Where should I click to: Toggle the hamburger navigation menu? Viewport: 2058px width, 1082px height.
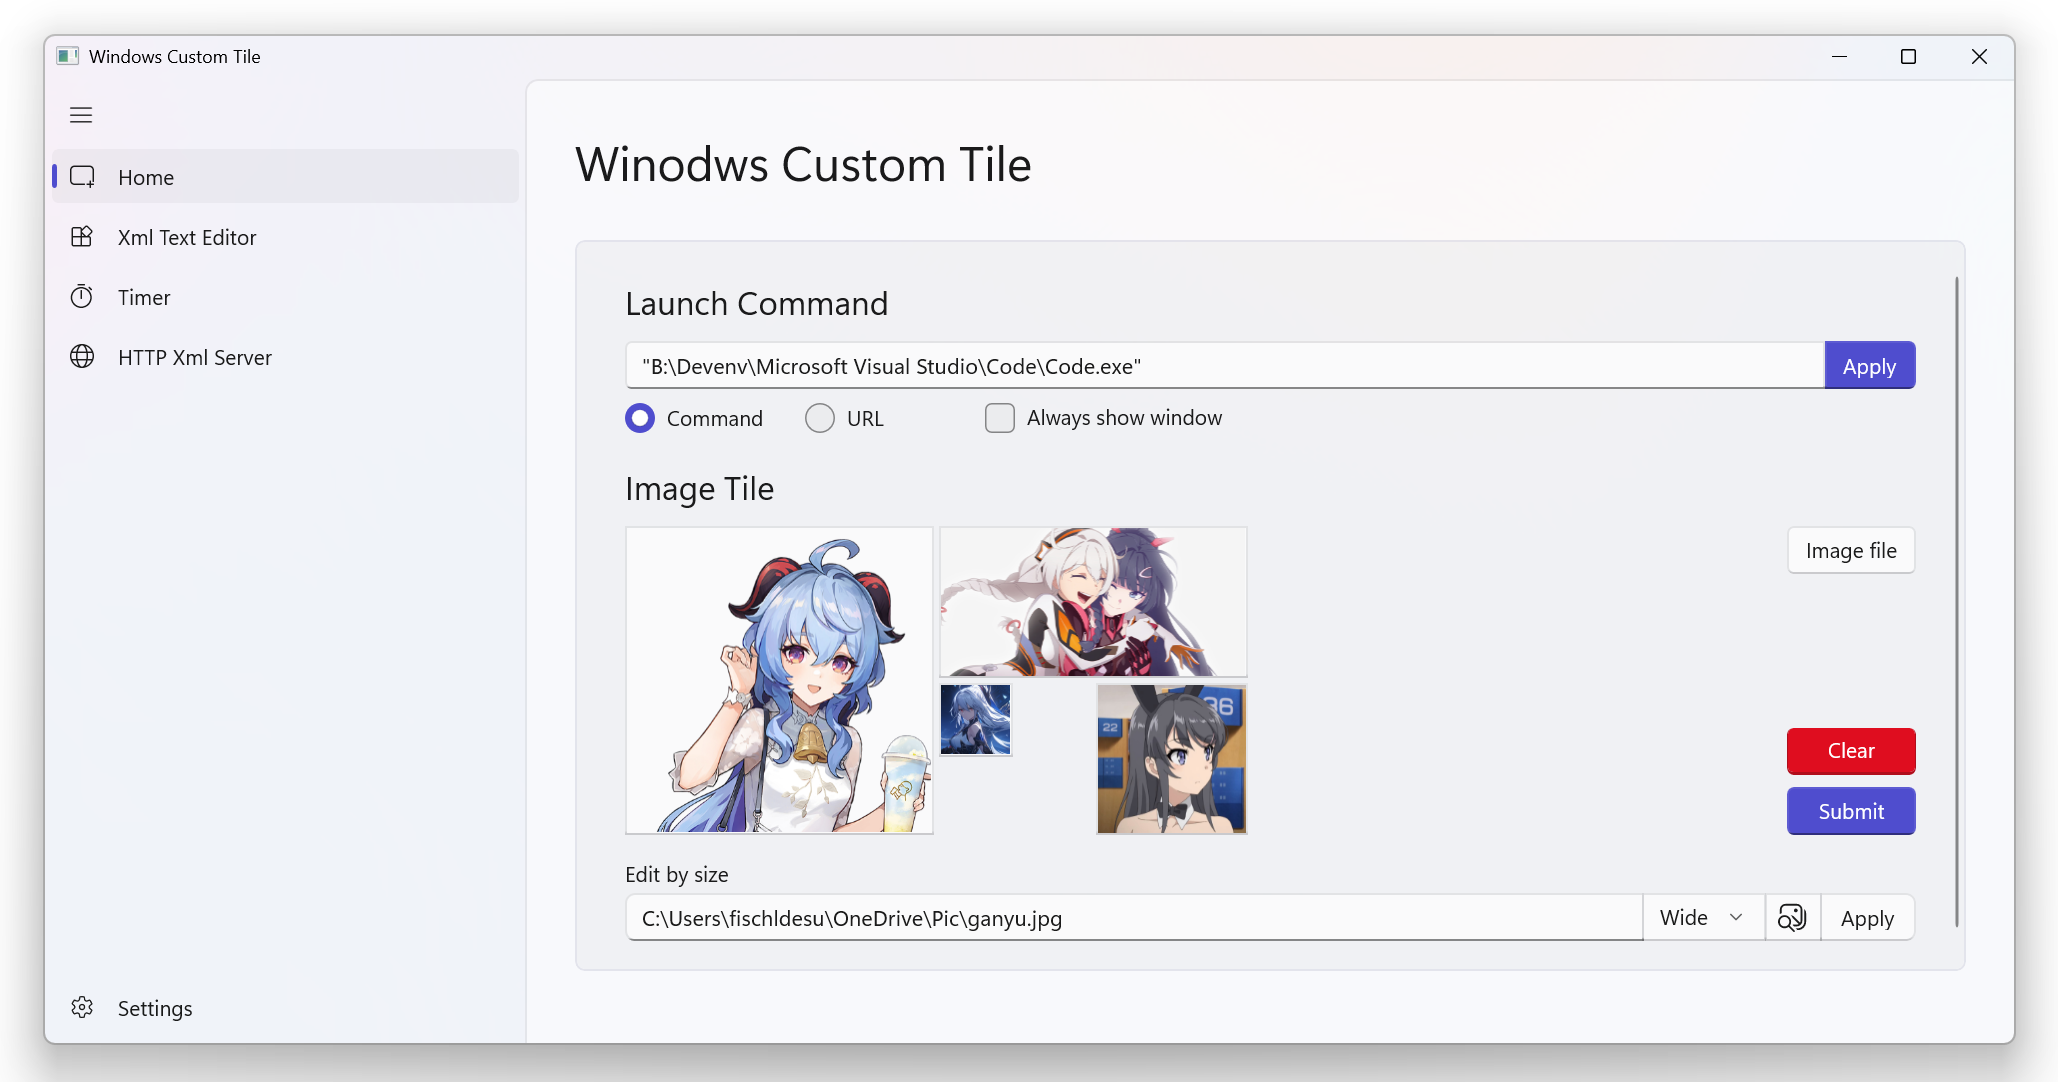(81, 115)
